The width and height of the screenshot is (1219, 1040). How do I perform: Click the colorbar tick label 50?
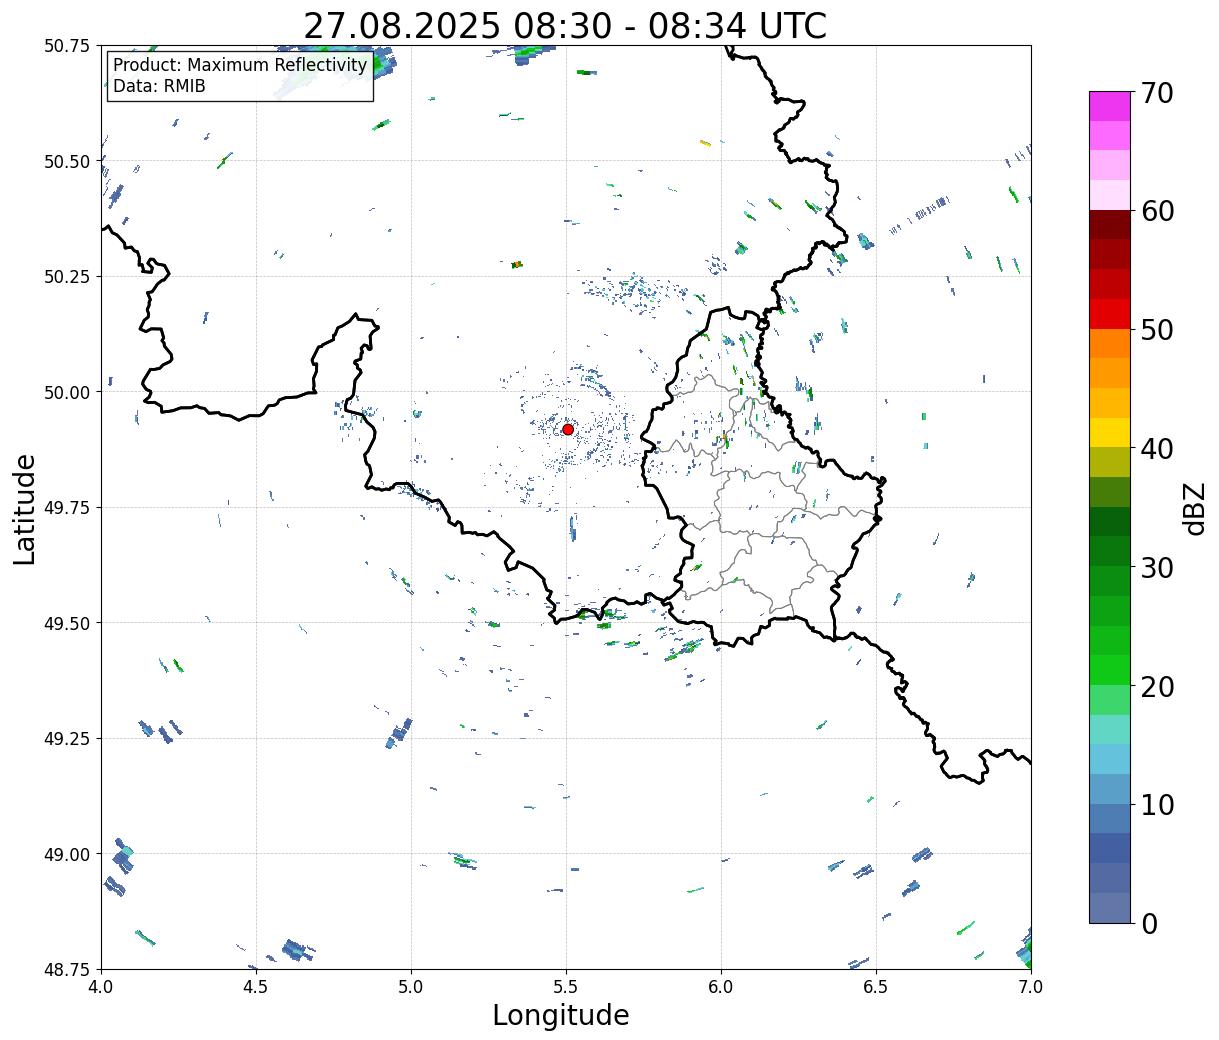(x=1157, y=330)
